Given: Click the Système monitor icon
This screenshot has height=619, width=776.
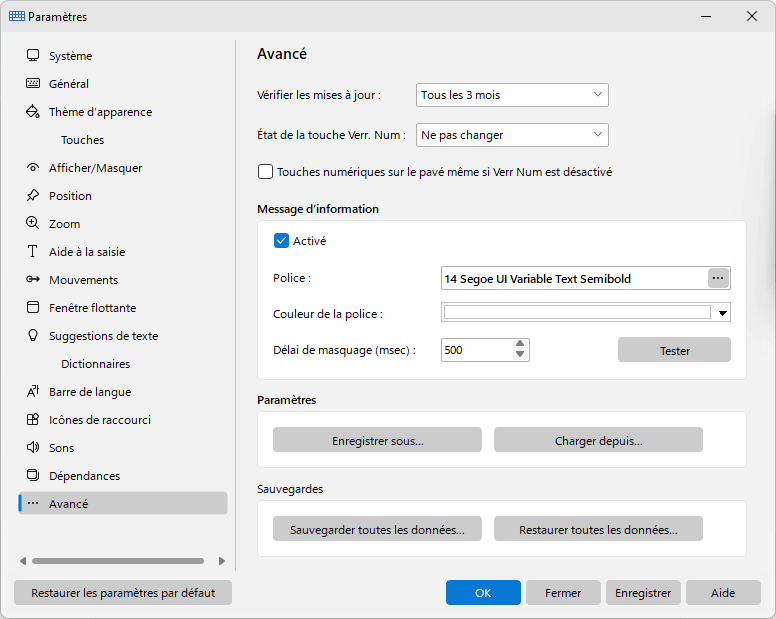Looking at the screenshot, I should coord(33,55).
